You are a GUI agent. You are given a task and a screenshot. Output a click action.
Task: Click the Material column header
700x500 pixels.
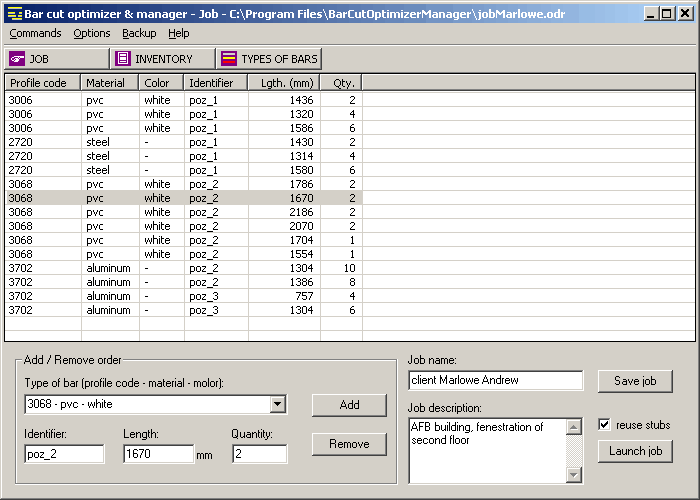coord(110,83)
